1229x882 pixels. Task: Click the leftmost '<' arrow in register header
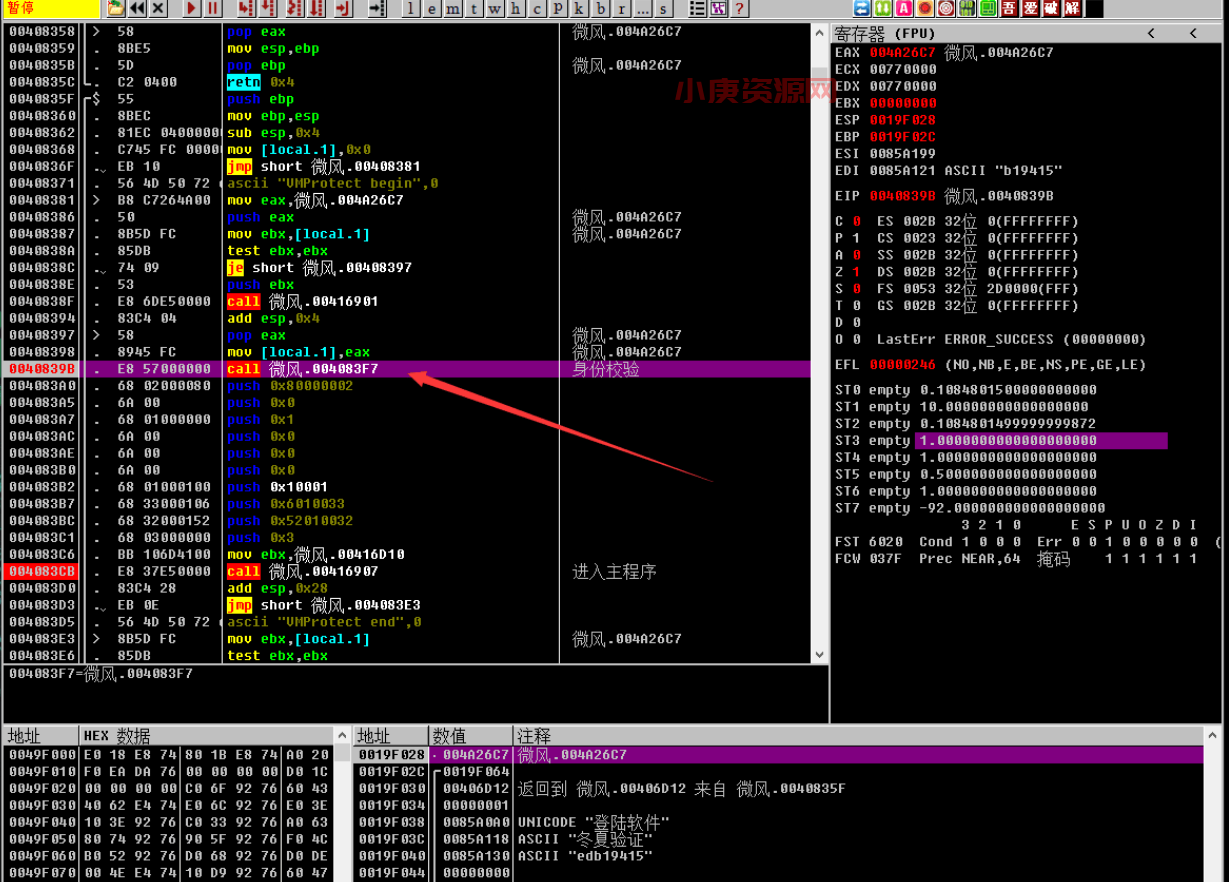(1151, 34)
